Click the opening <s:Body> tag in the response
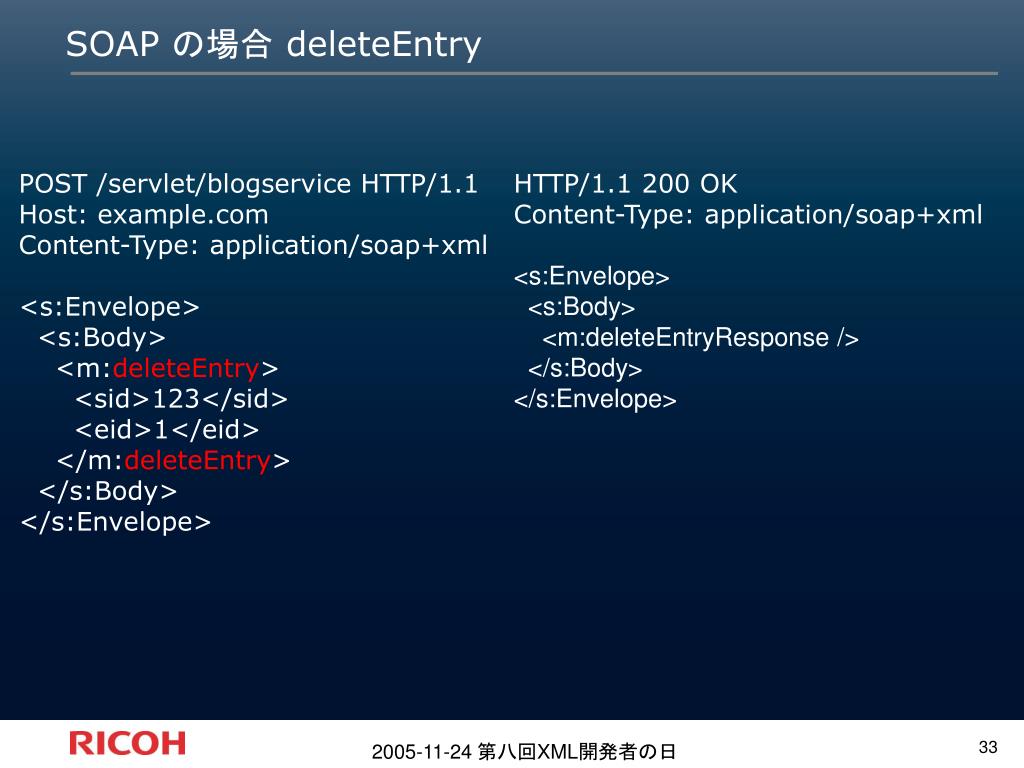Viewport: 1024px width, 768px height. (x=581, y=308)
